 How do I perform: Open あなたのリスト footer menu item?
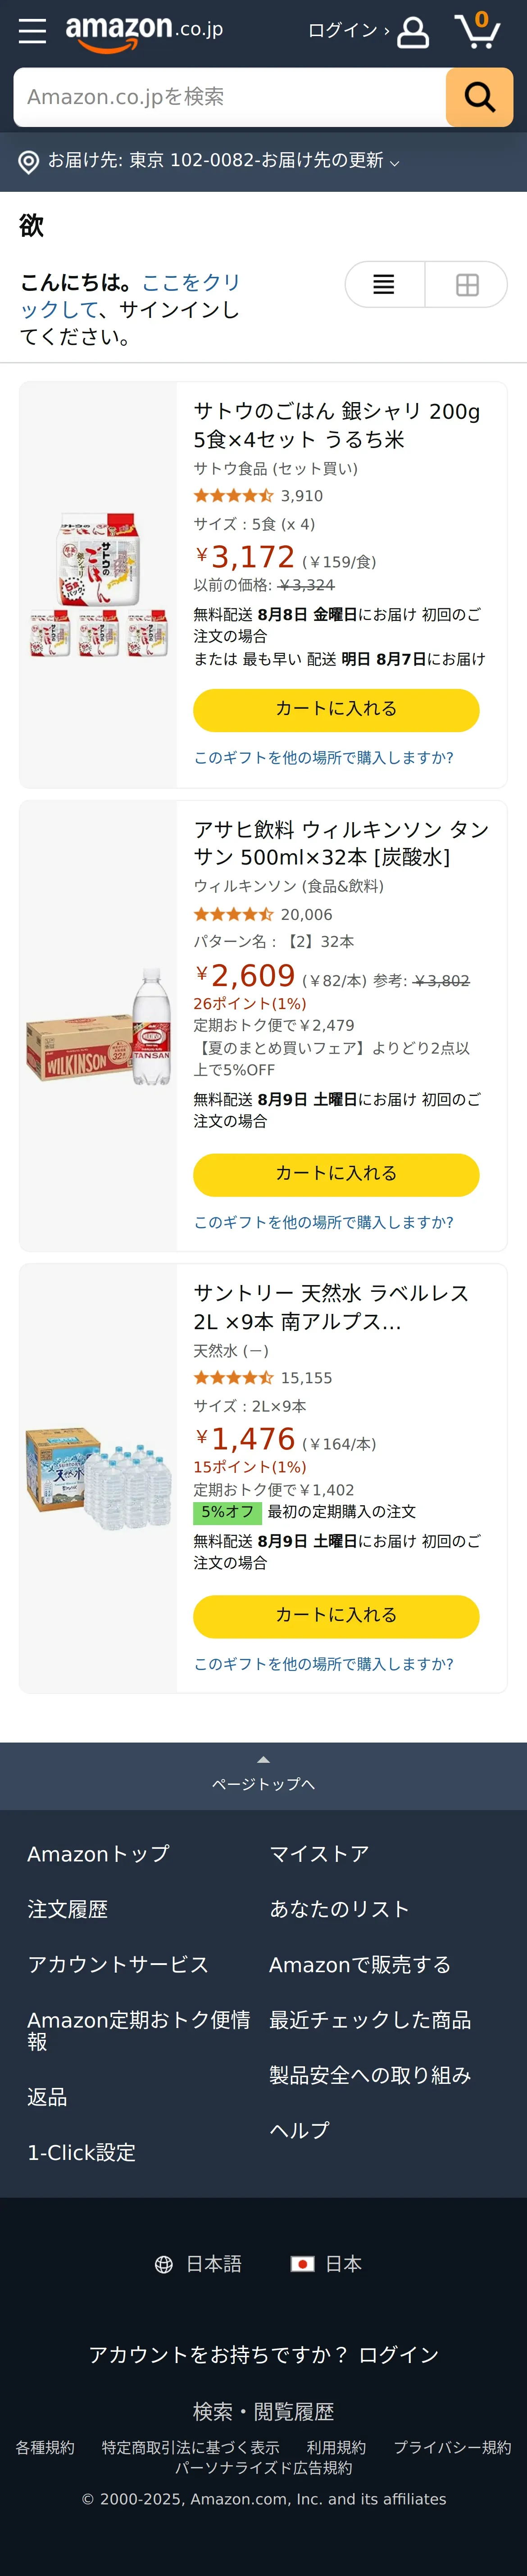coord(339,1909)
